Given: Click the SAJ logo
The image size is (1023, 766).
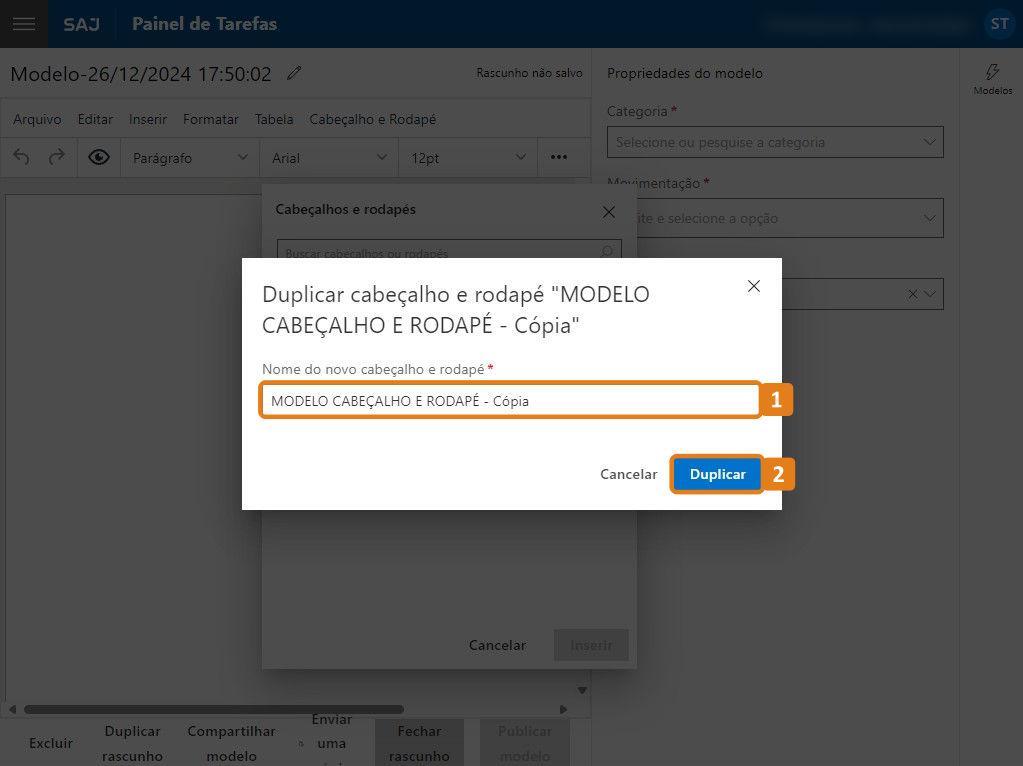Looking at the screenshot, I should point(80,24).
